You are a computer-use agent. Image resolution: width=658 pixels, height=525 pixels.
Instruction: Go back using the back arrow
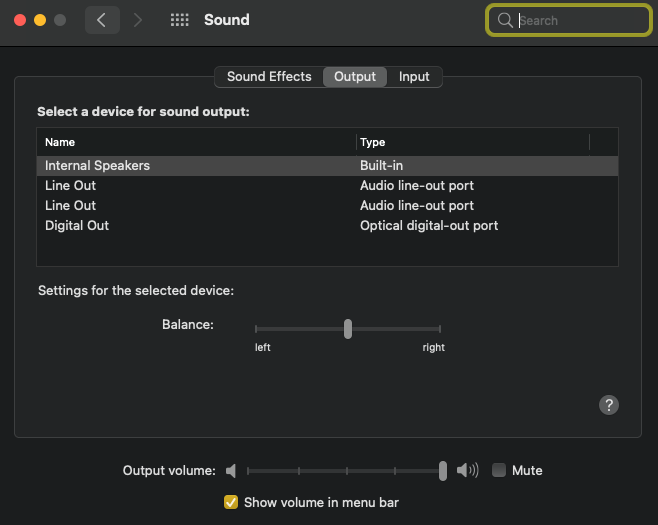pos(101,20)
